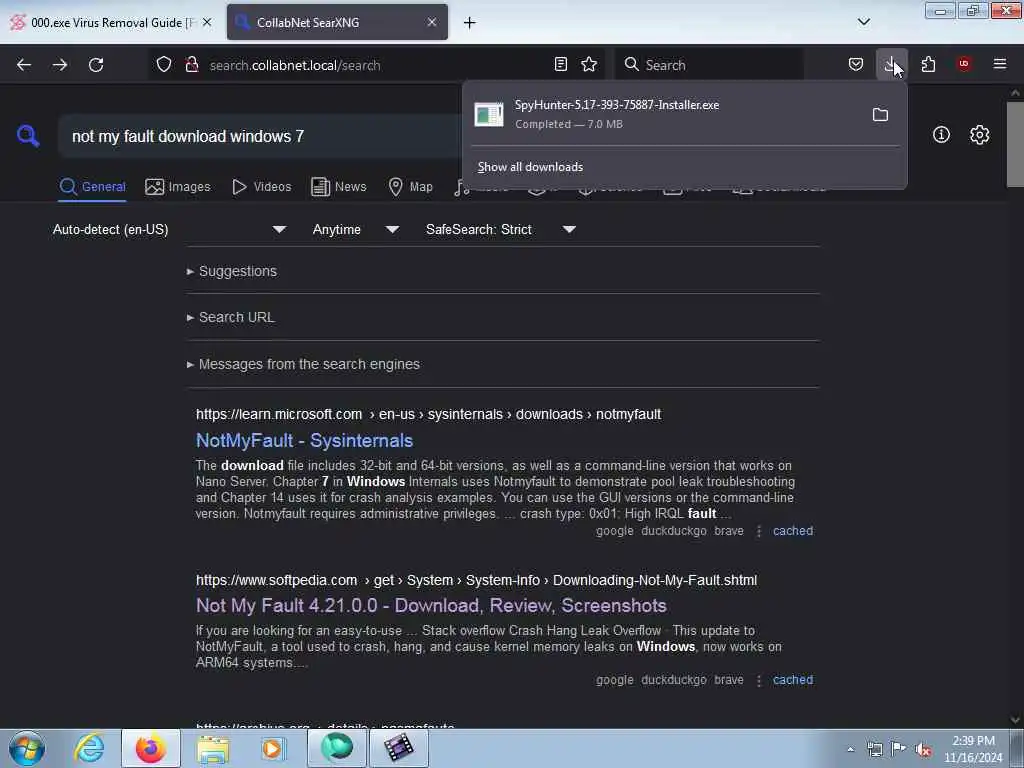This screenshot has height=768, width=1024.
Task: Open the SearXNG about info icon
Action: (941, 135)
